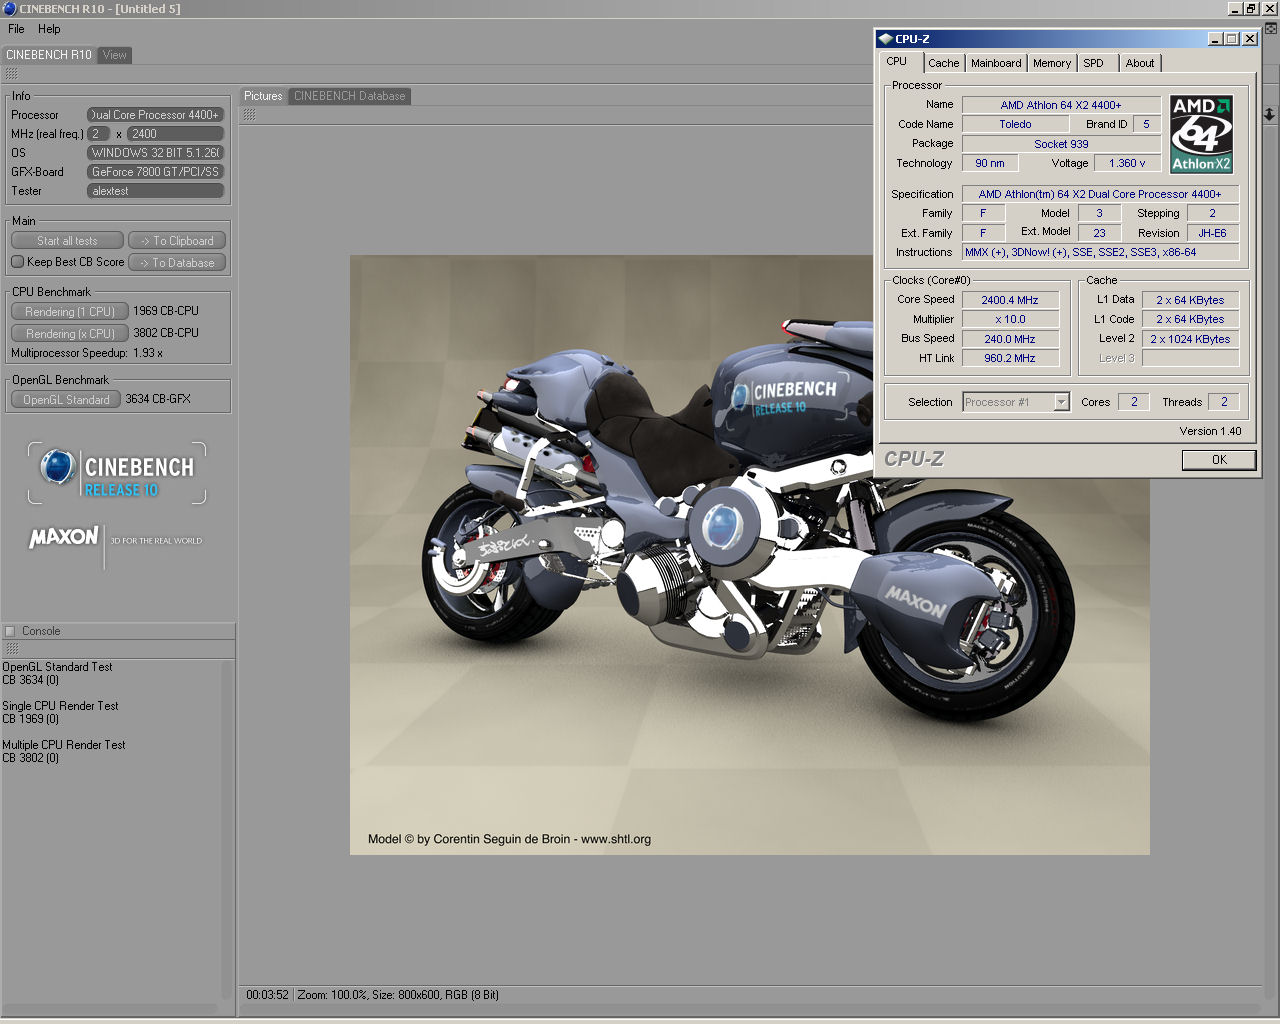
Task: Click the 3634 CB-GFX score
Action: 158,399
